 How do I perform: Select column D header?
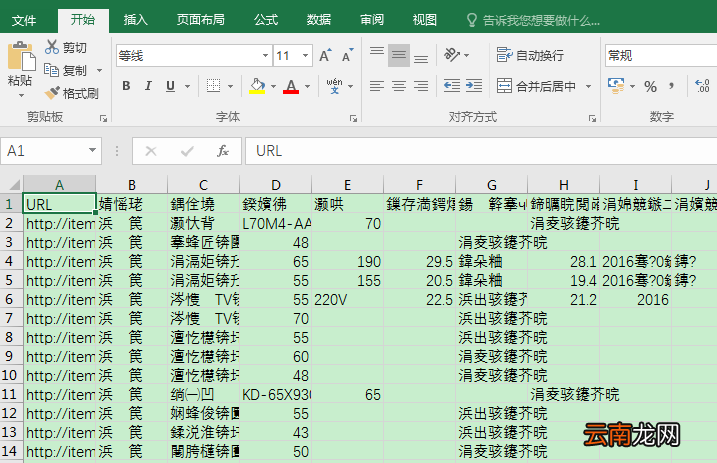point(276,185)
